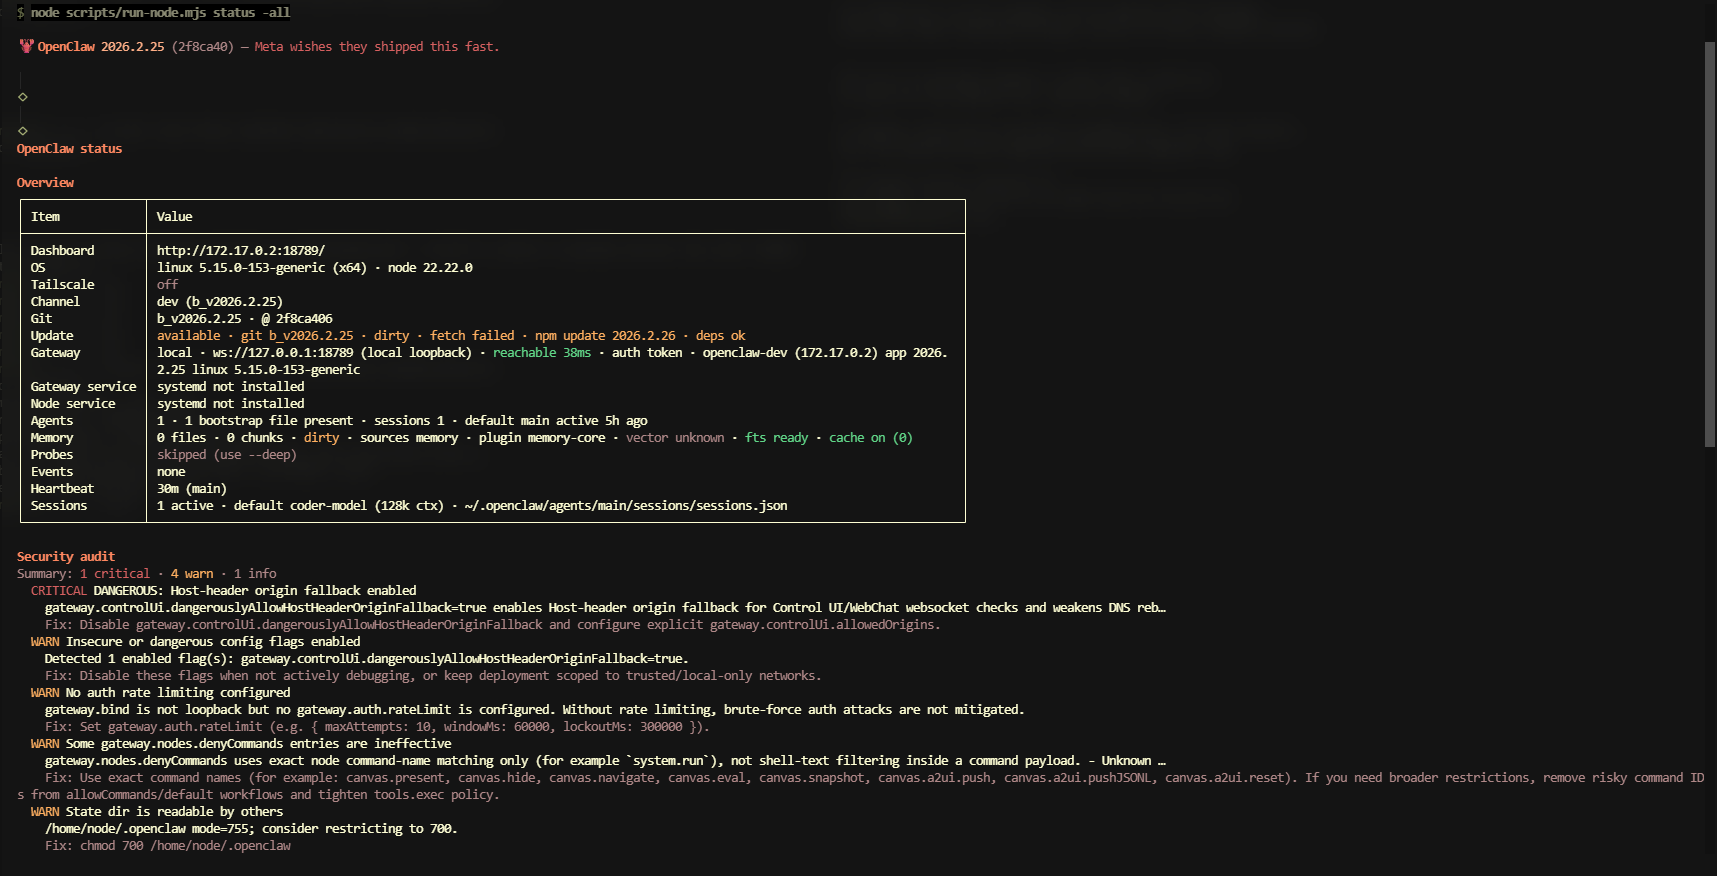Viewport: 1717px width, 876px height.
Task: Click 'fetch failed' in the Update row
Action: click(x=472, y=336)
